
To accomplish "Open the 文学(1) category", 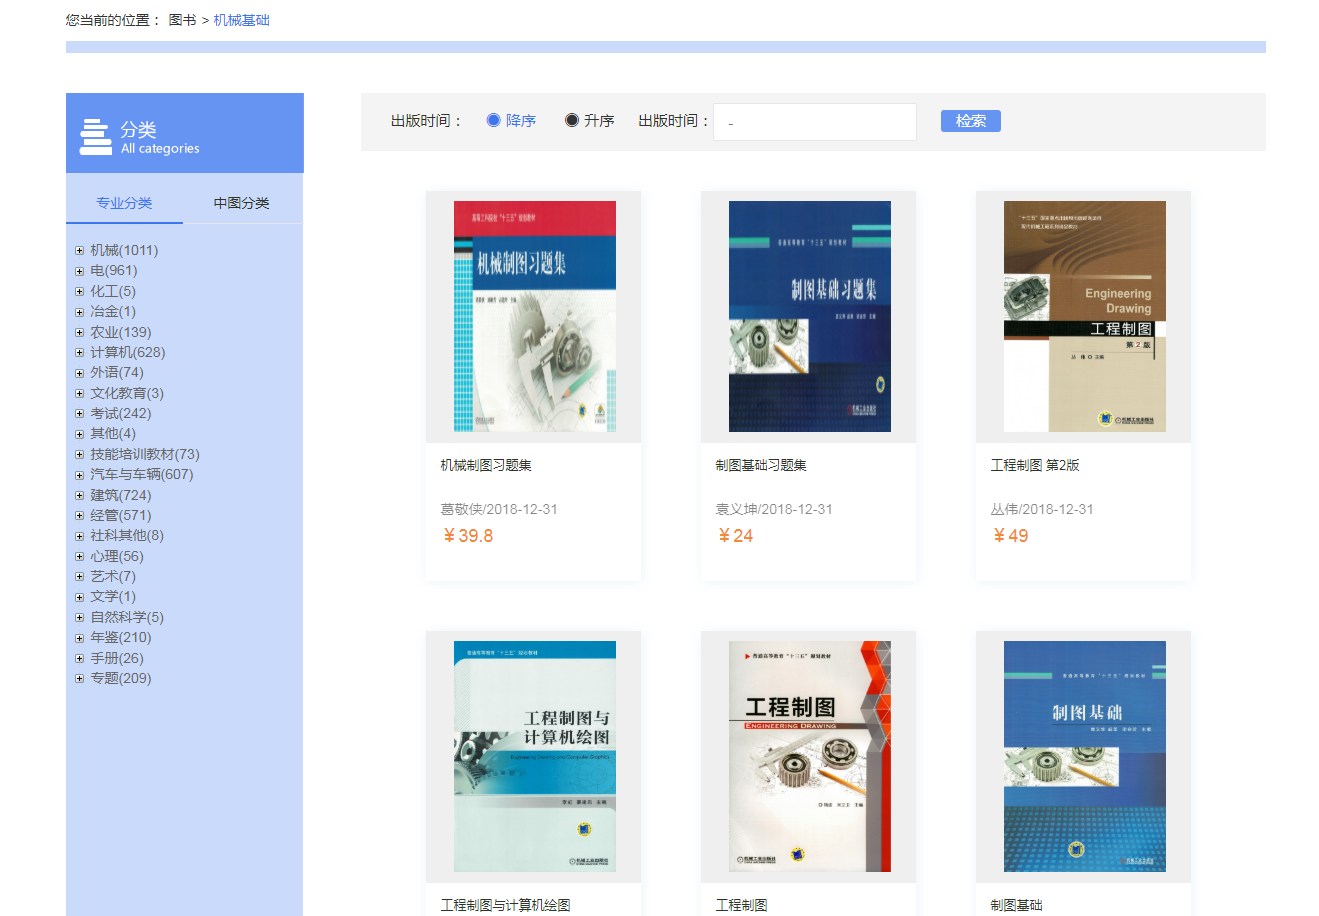I will pos(113,597).
